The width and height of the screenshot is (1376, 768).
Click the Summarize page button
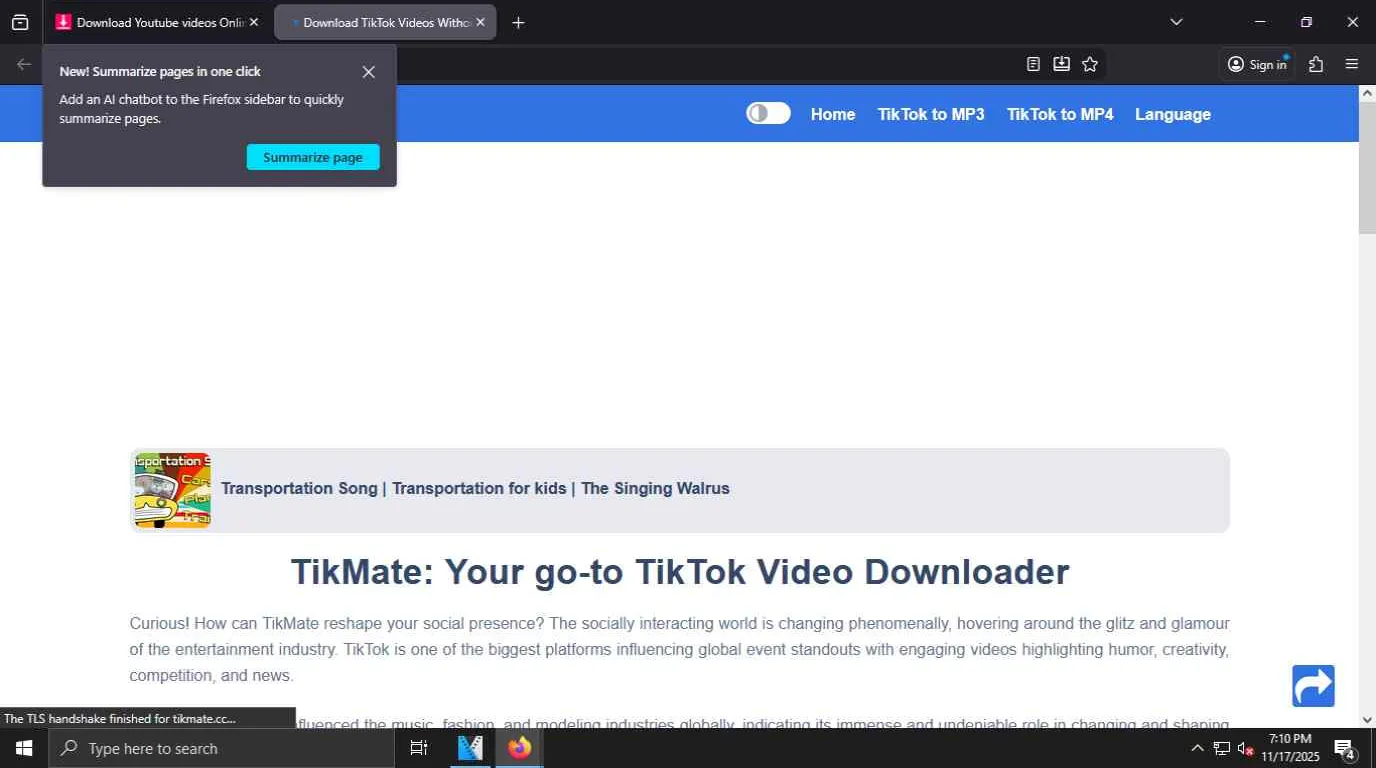[x=313, y=157]
